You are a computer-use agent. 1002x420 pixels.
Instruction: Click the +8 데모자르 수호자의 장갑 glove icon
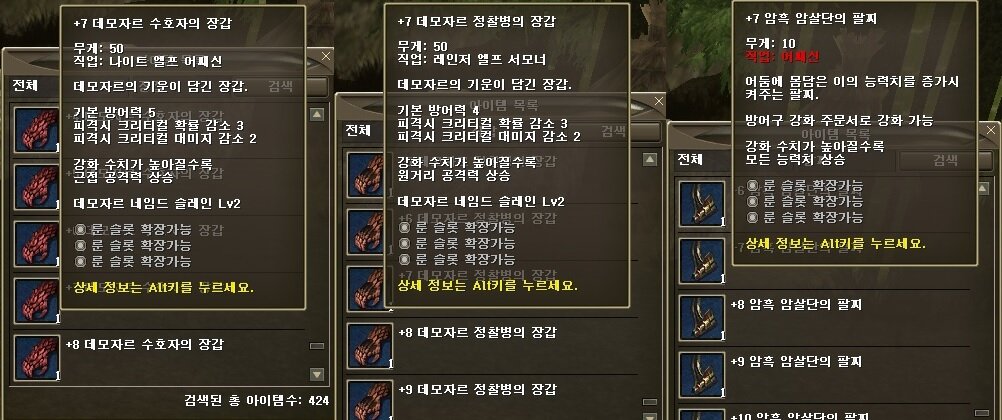click(x=37, y=358)
